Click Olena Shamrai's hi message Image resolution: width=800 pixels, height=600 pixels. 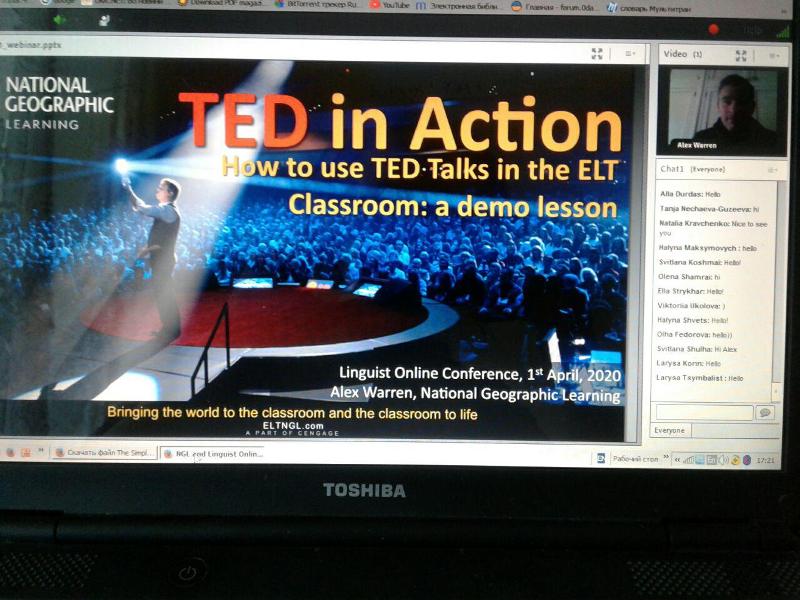(x=689, y=277)
